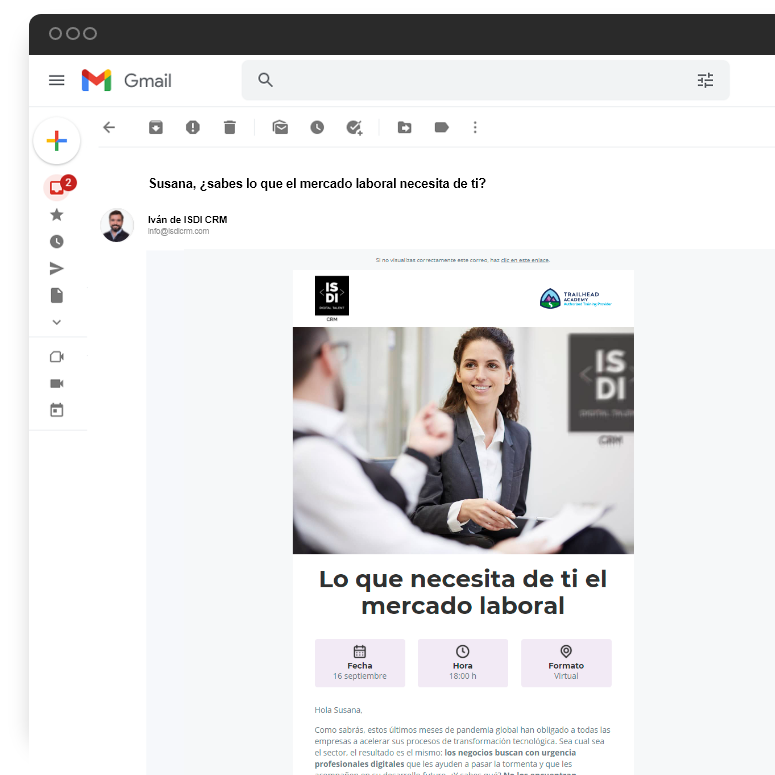Delete this email with trash icon
775x775 pixels.
click(x=230, y=128)
